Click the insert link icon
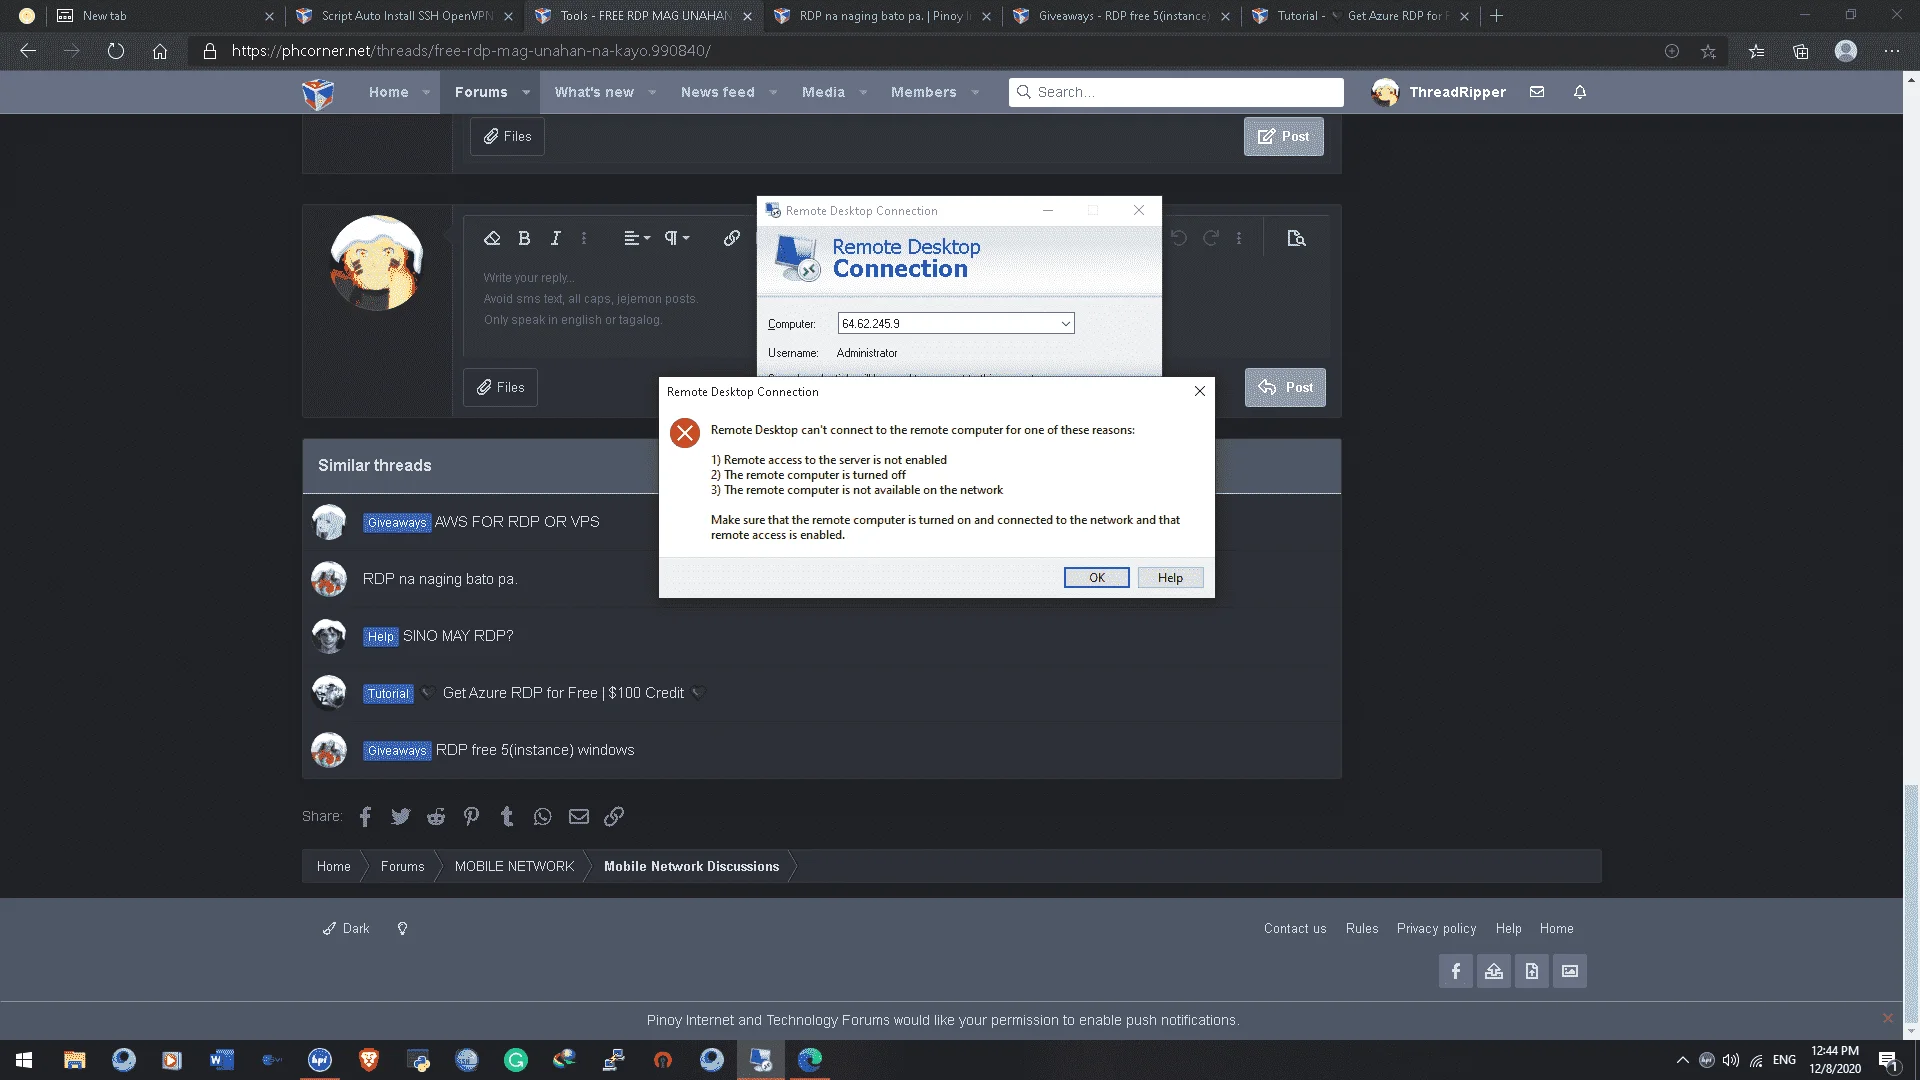The width and height of the screenshot is (1920, 1080). pos(732,238)
